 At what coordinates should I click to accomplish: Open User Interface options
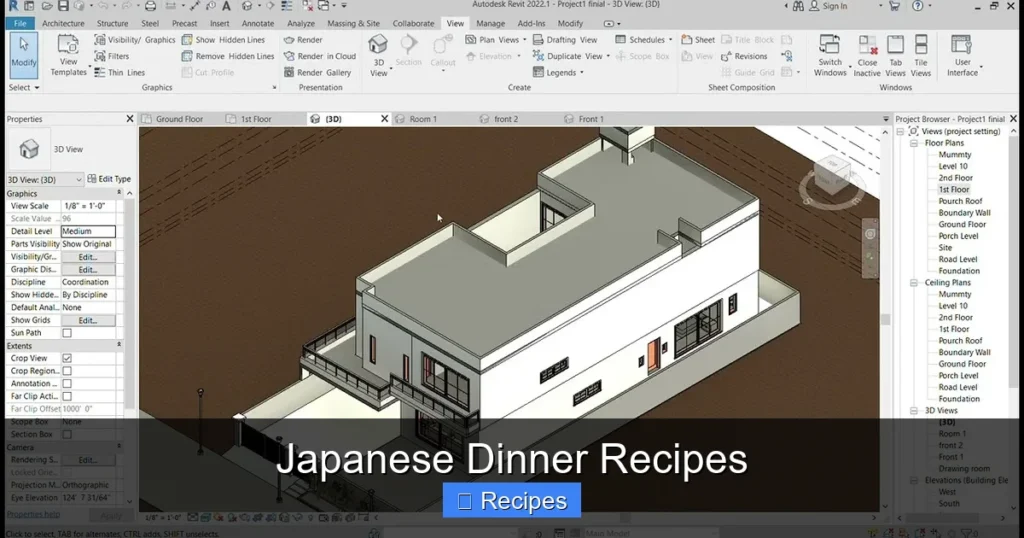[x=963, y=55]
